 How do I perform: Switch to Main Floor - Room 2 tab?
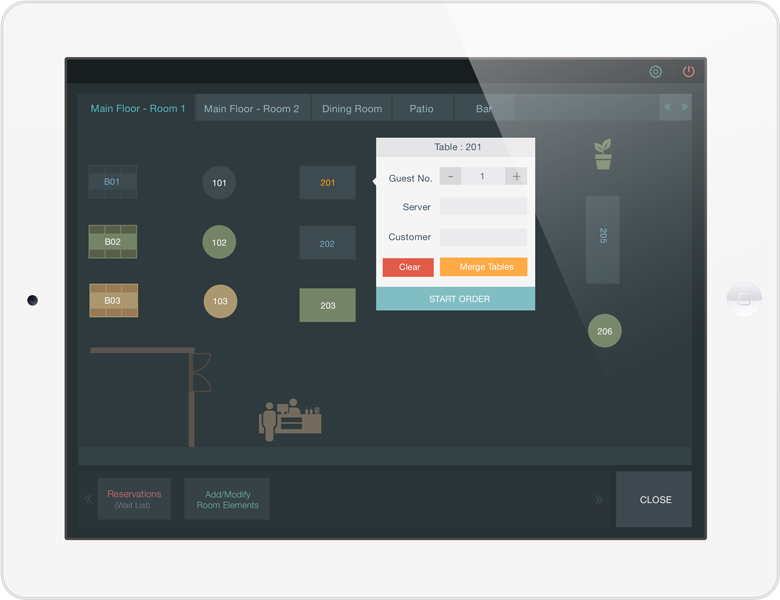[252, 108]
